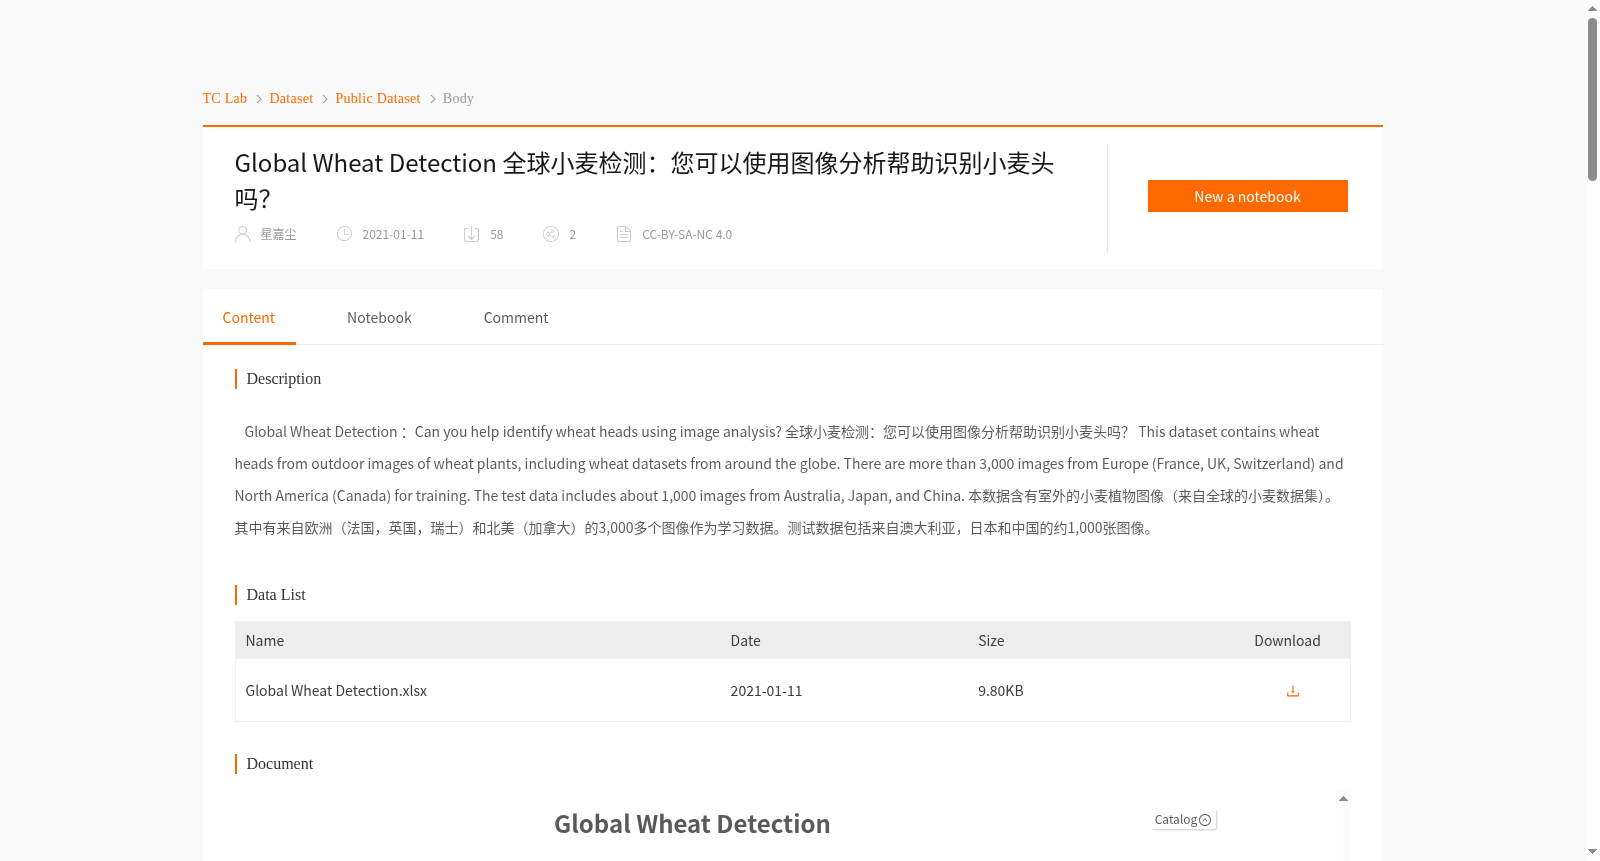Download Global Wheat Detection.xlsx via download icon

click(1292, 691)
